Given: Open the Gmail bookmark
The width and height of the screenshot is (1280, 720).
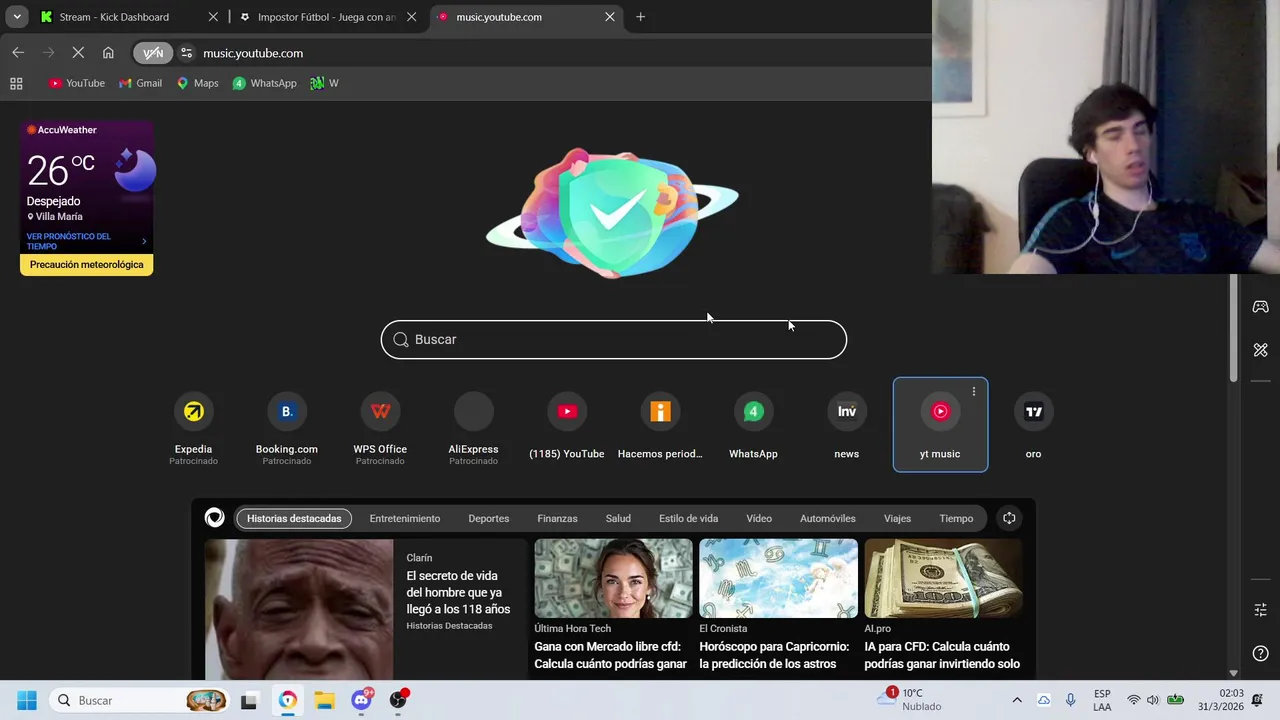Looking at the screenshot, I should 140,83.
